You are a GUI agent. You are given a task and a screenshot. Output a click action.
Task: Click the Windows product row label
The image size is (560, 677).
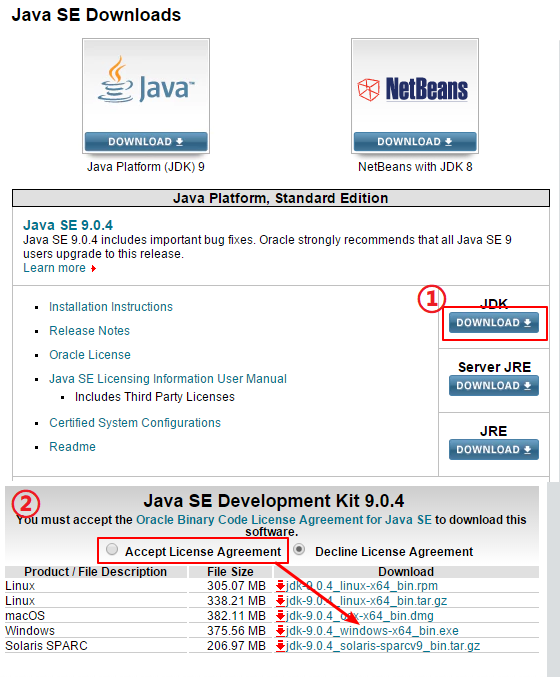click(x=30, y=631)
